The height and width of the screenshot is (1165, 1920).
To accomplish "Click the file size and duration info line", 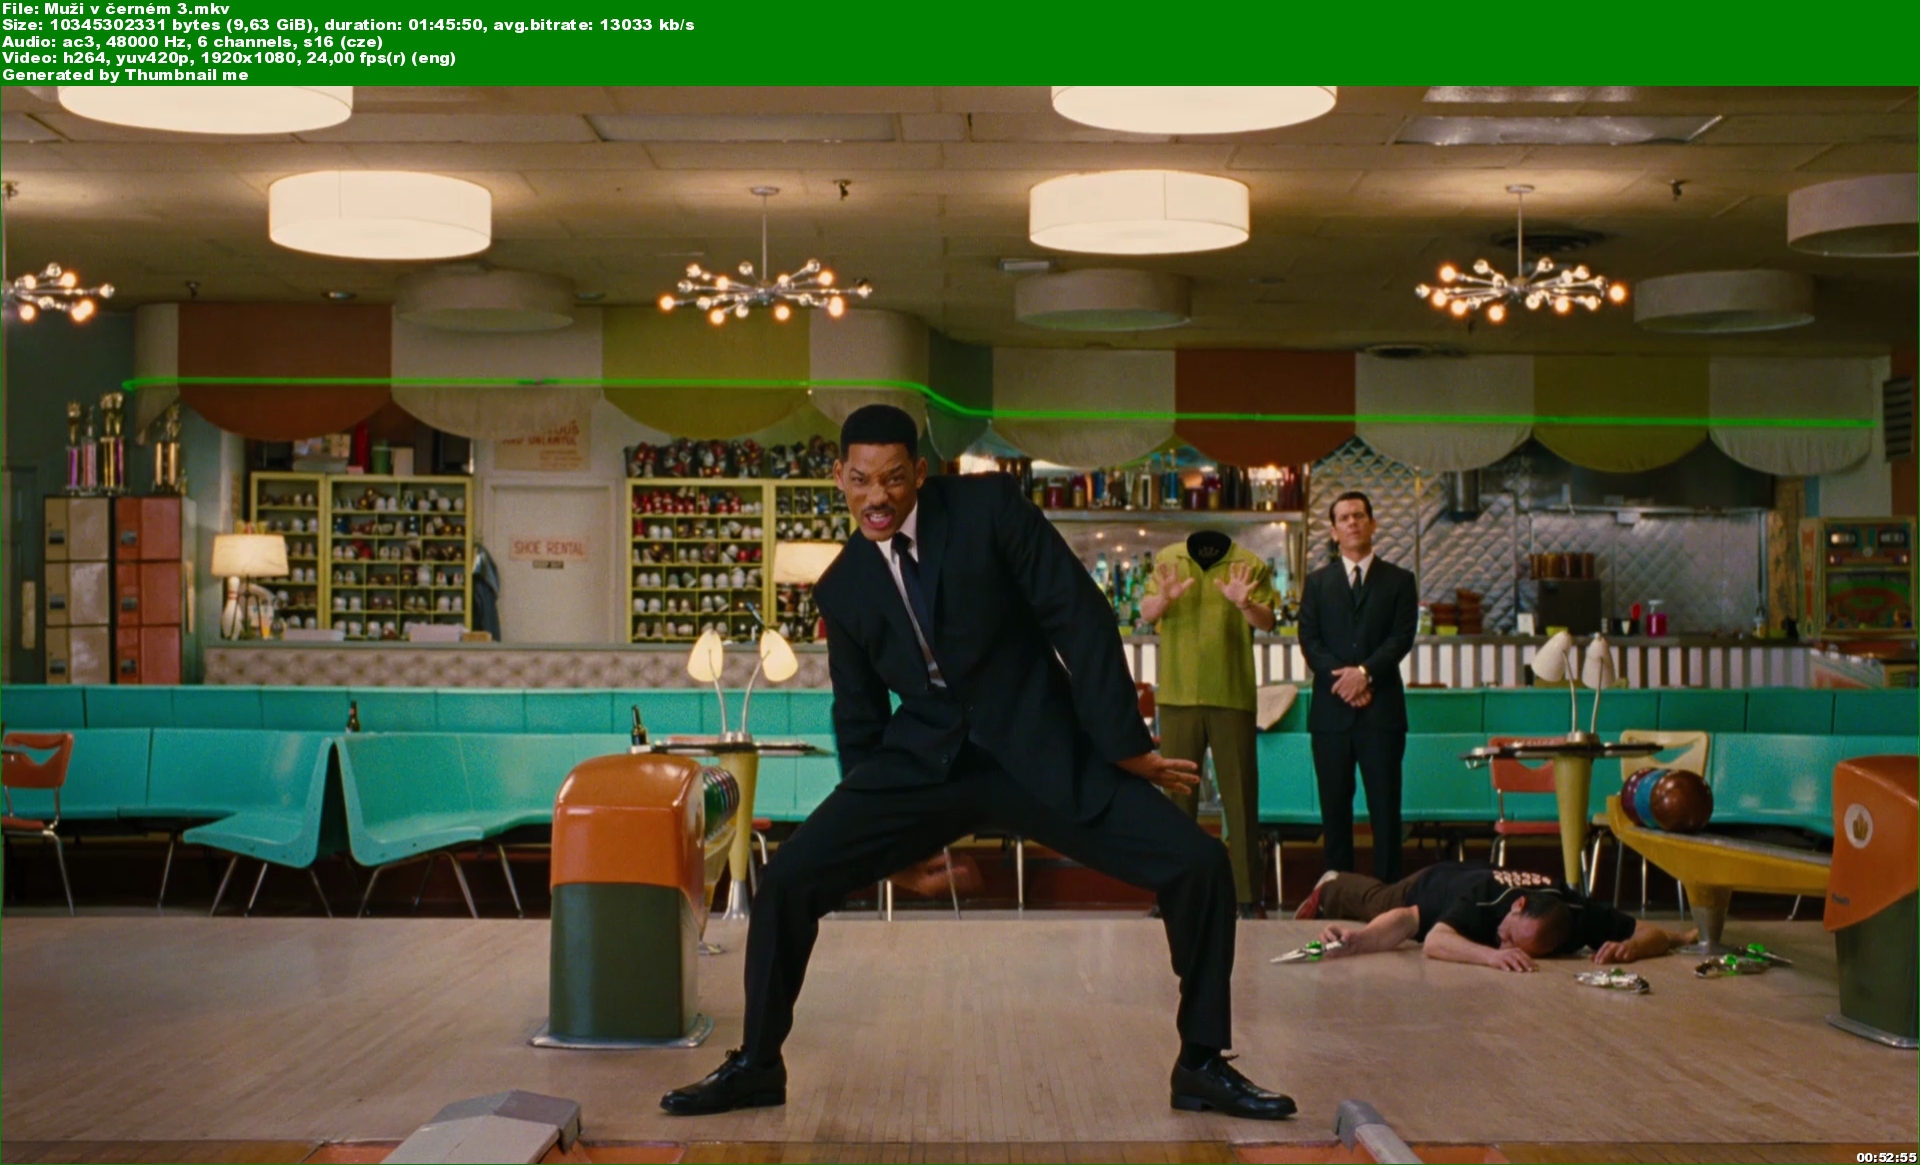I will [348, 25].
